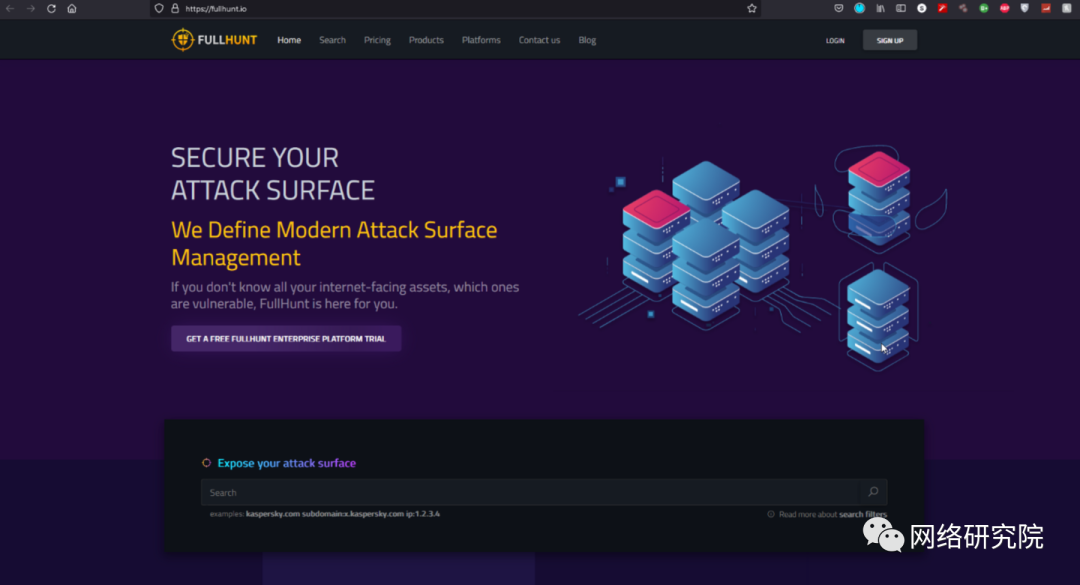This screenshot has height=585, width=1080.
Task: Click the magnifier search submit icon
Action: [873, 492]
